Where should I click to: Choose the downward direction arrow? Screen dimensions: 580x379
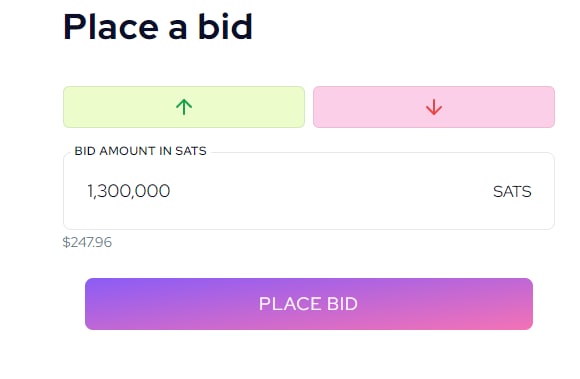tap(434, 107)
